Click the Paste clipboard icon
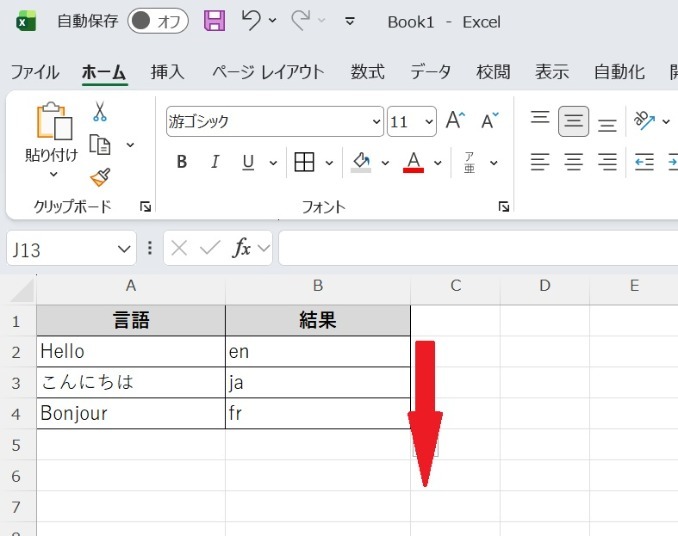The width and height of the screenshot is (678, 536). tap(54, 121)
